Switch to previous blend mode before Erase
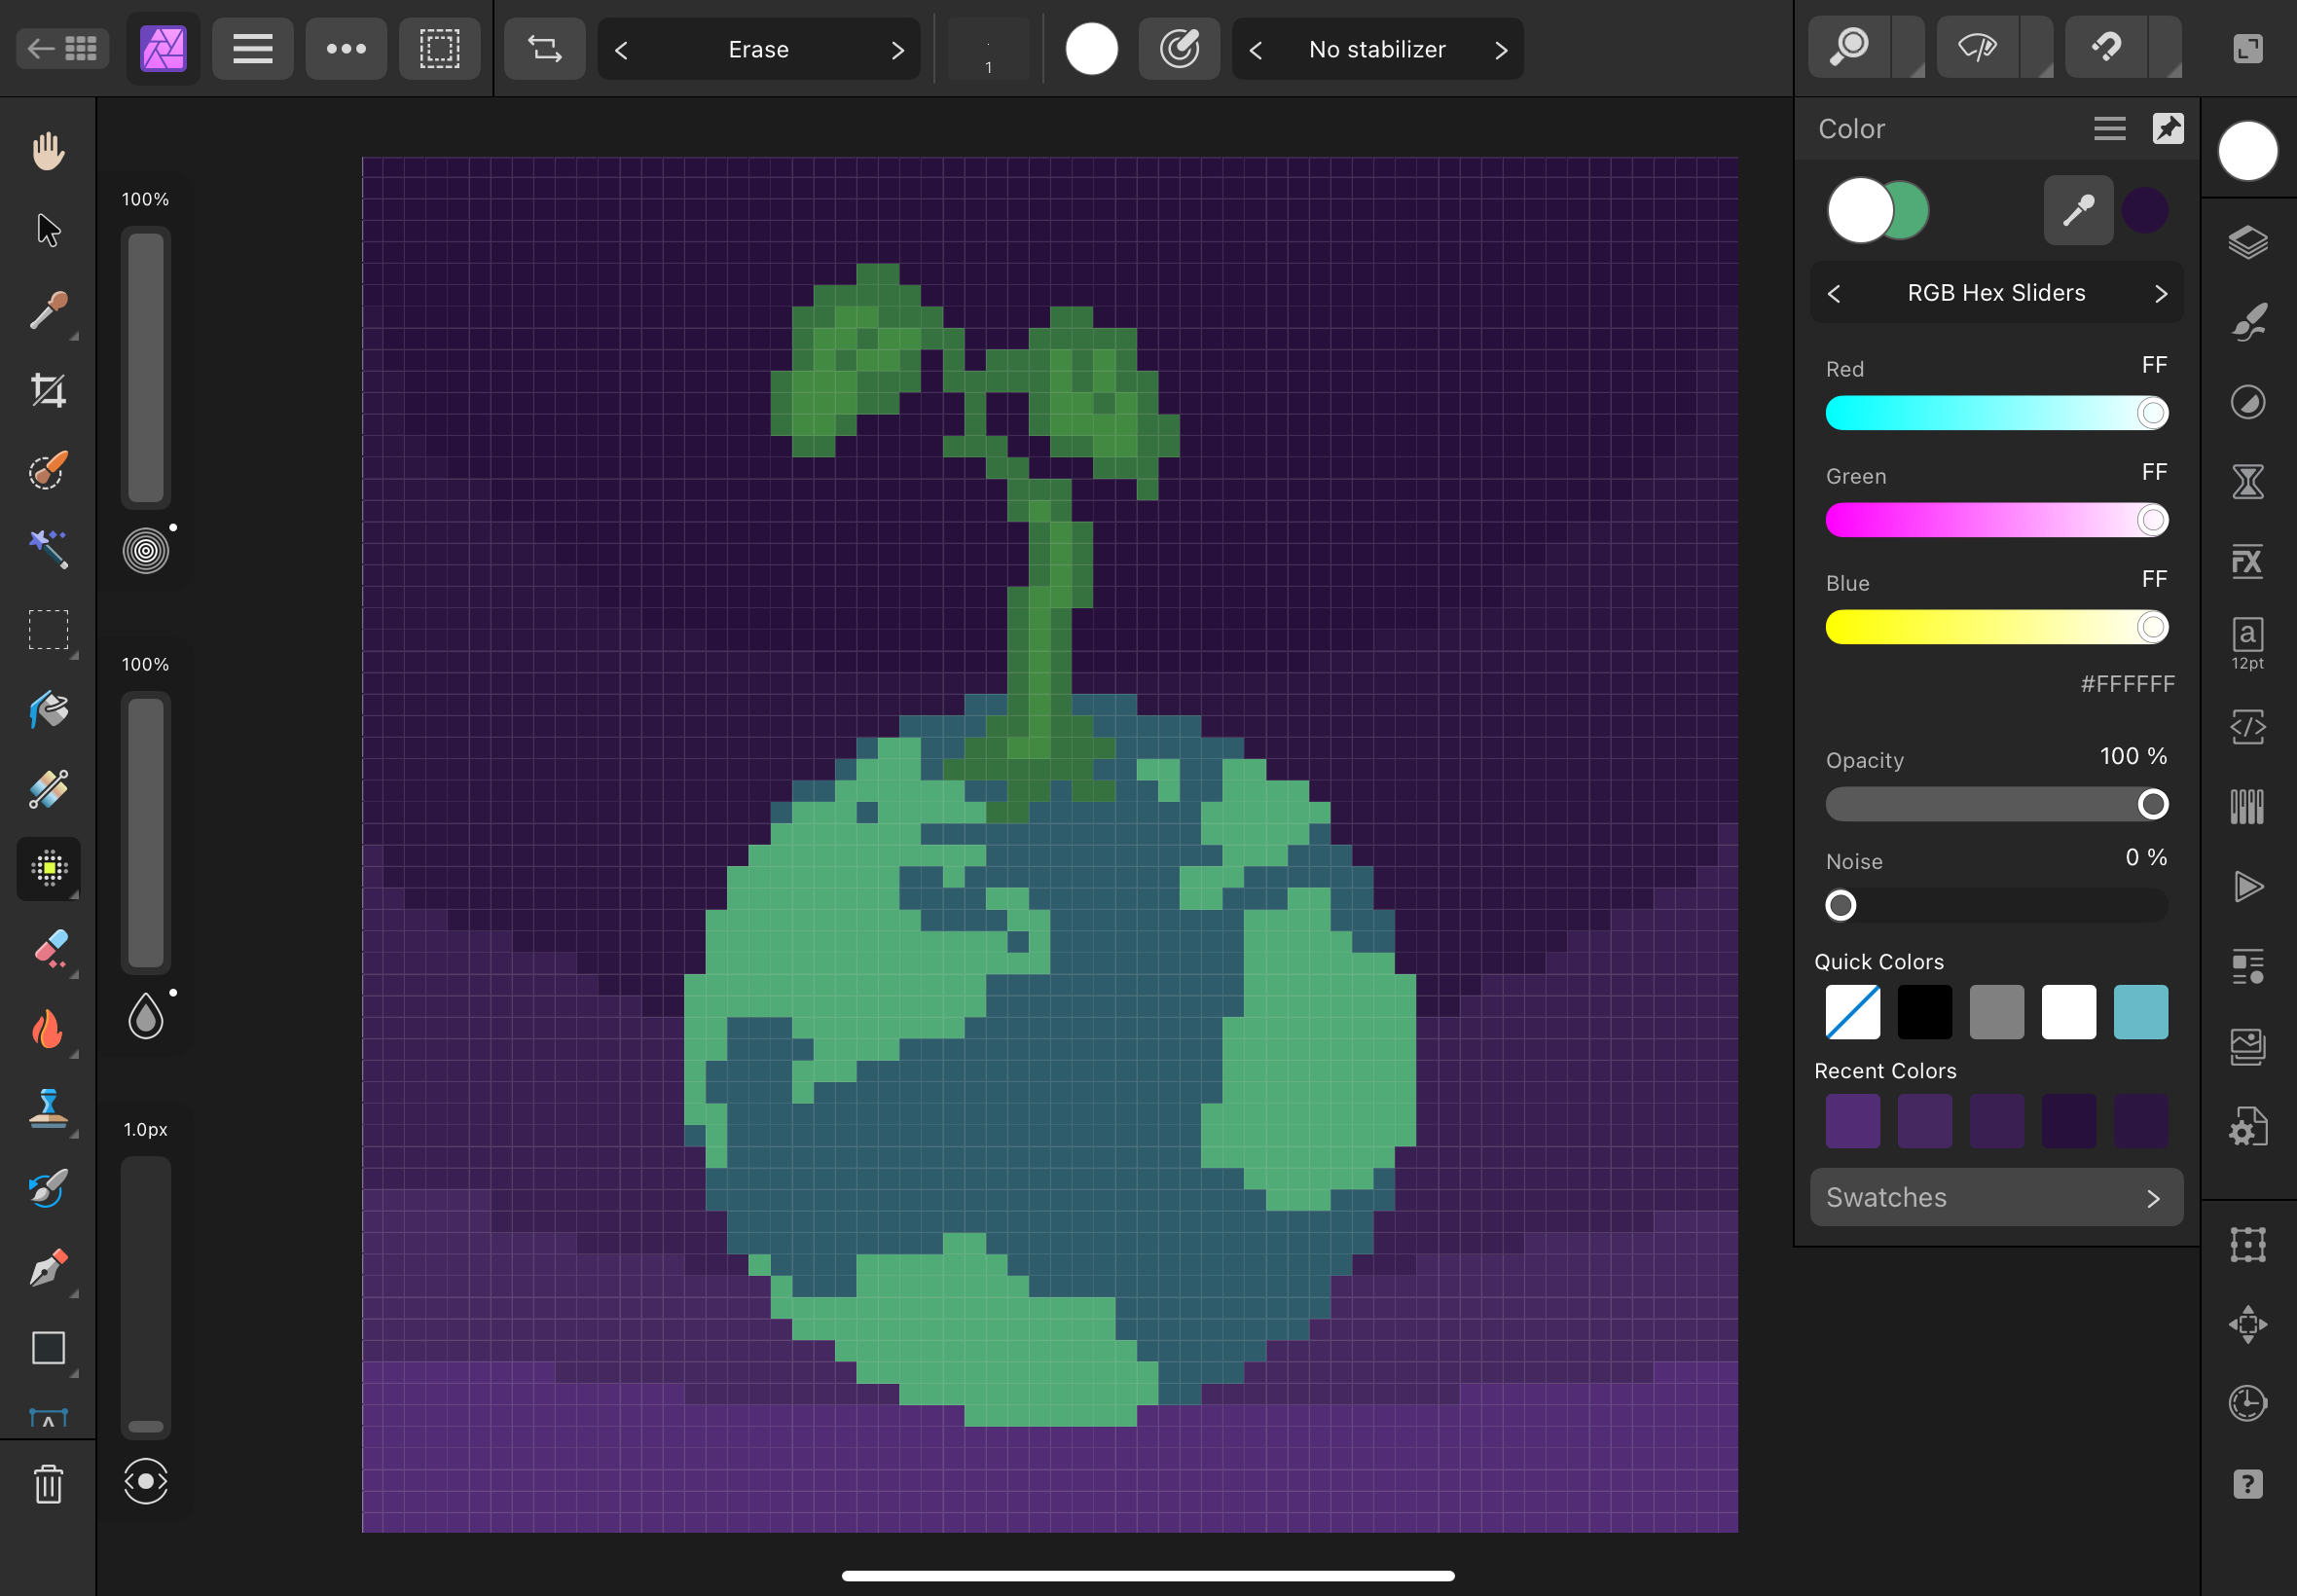 pyautogui.click(x=621, y=50)
